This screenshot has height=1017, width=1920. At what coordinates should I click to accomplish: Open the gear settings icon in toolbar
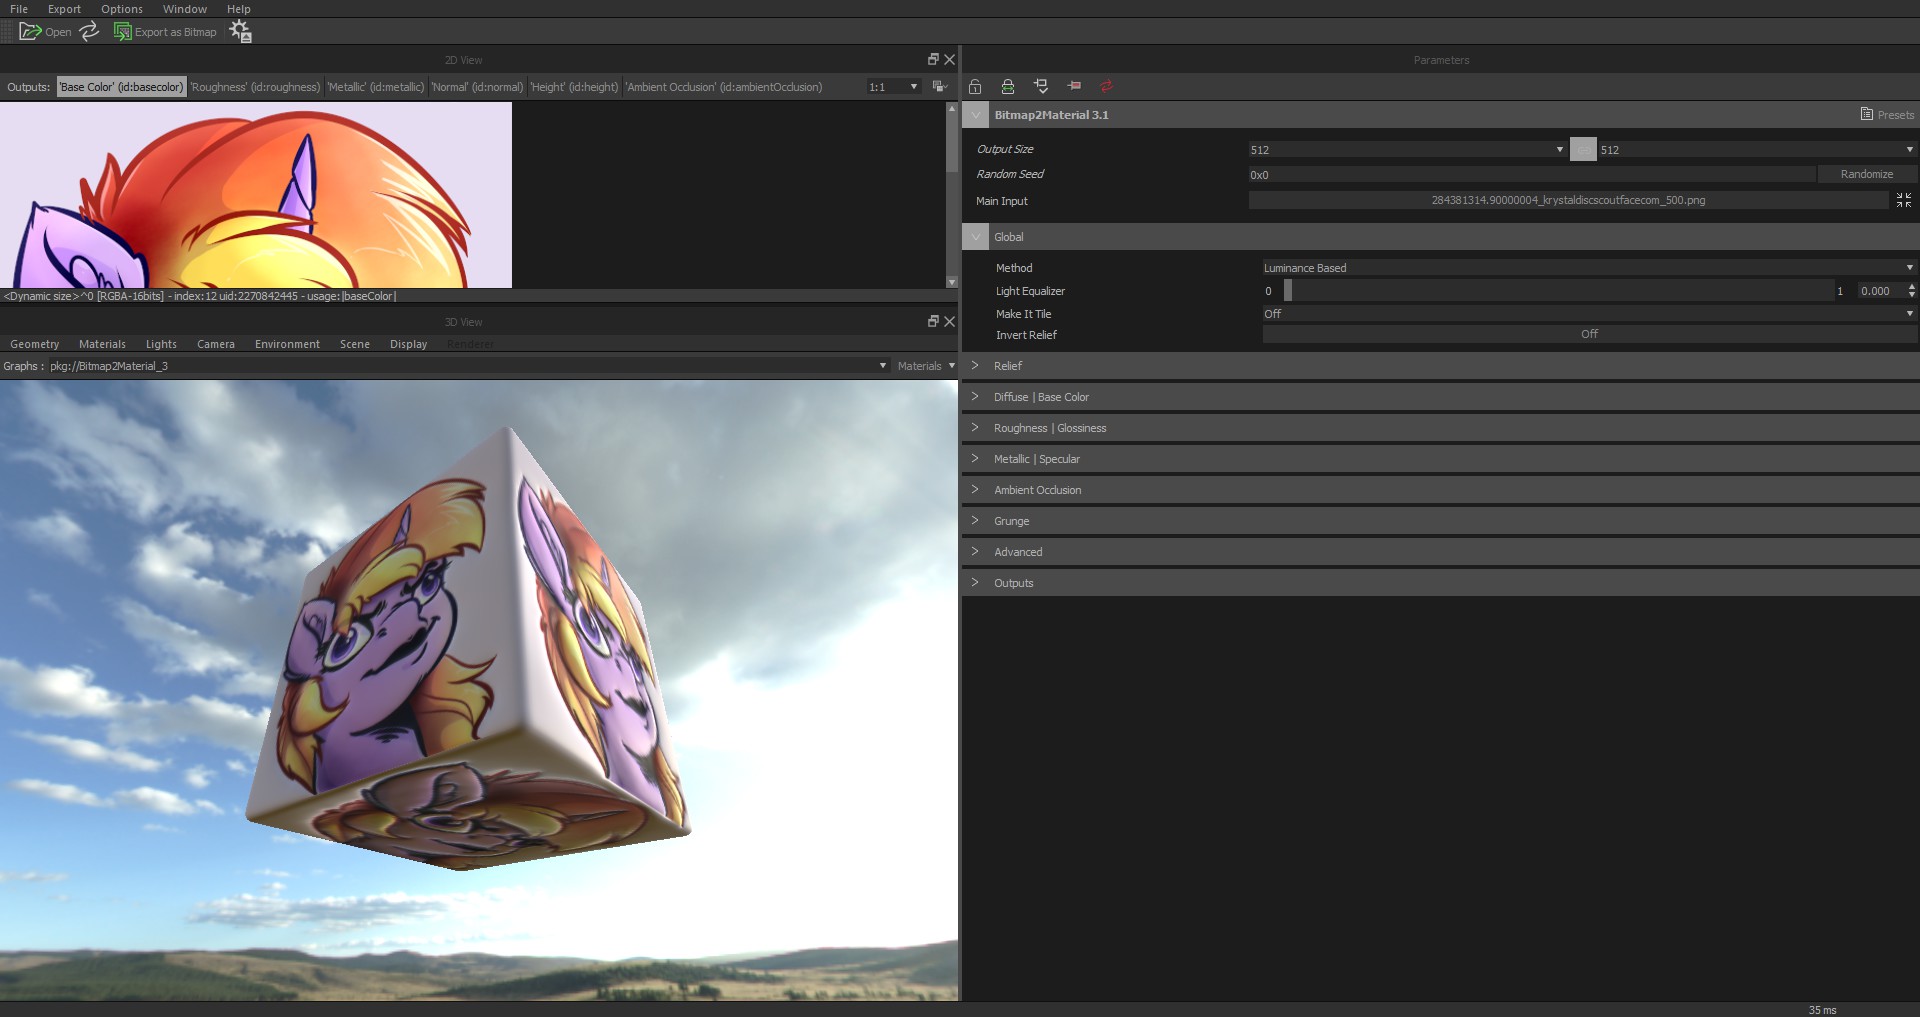click(x=240, y=32)
